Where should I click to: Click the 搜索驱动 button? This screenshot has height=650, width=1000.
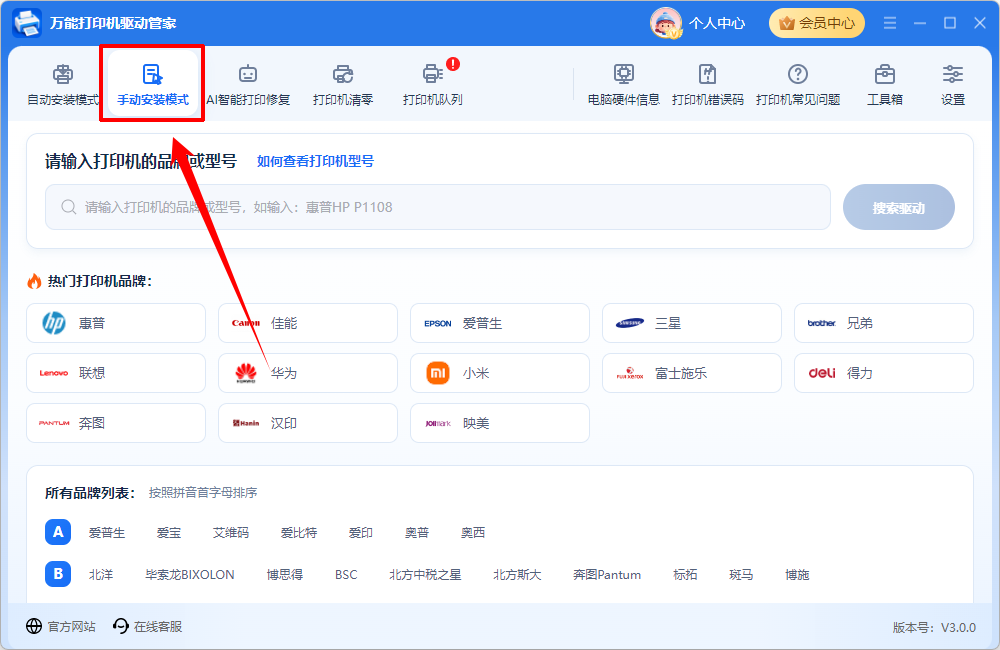click(899, 207)
